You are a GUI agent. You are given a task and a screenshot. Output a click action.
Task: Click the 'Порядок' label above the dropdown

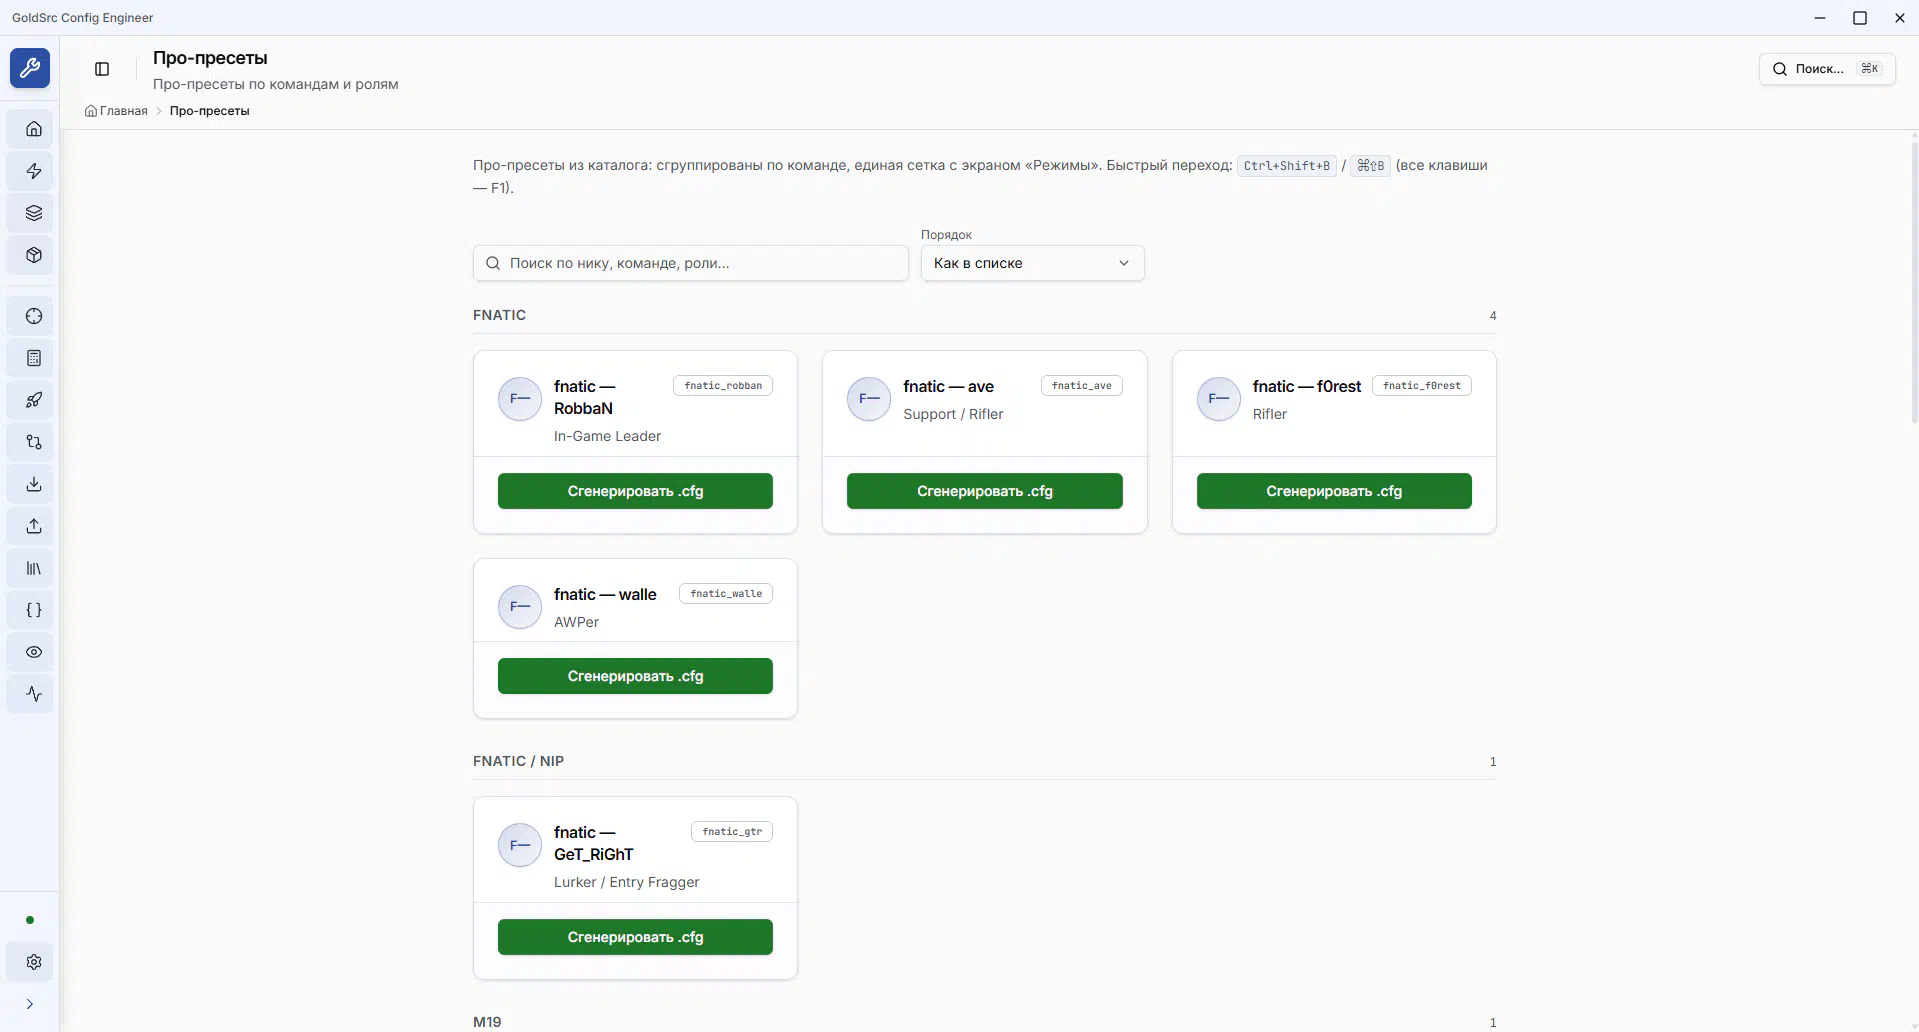coord(946,235)
